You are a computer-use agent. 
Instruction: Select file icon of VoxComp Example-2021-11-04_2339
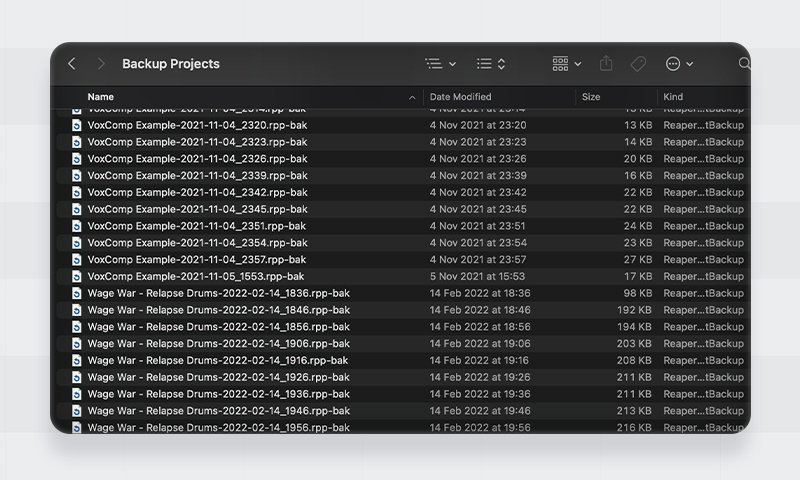click(77, 175)
